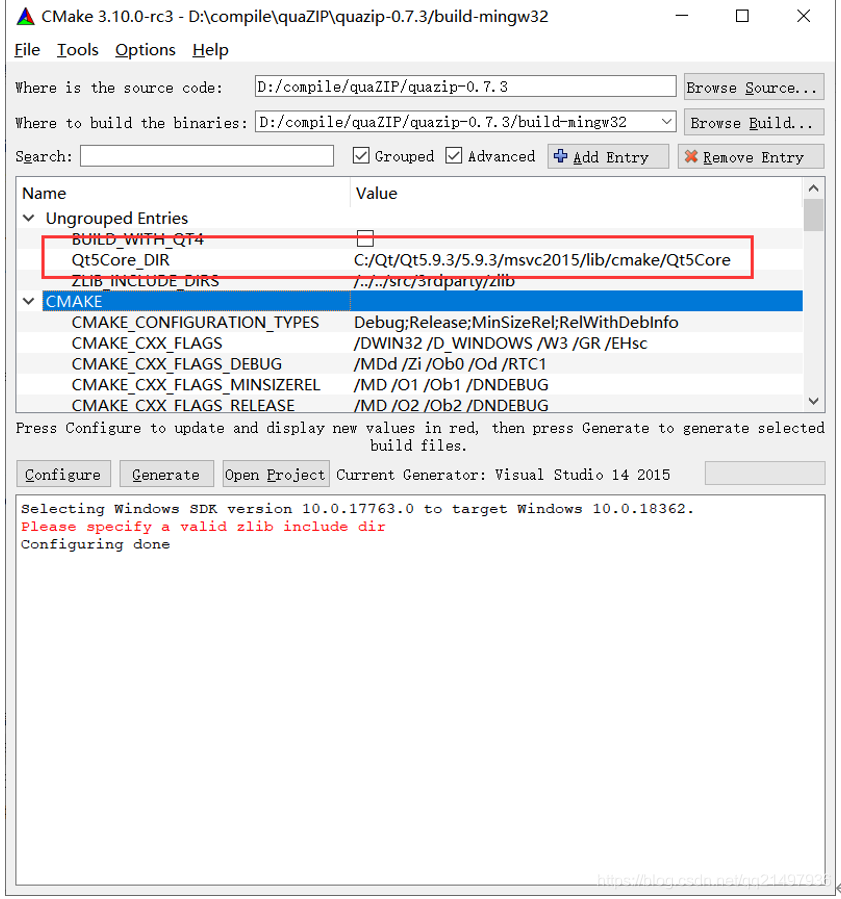
Task: Click the /MD /O1 /Ob1 /DNDEBUG value
Action: pyautogui.click(x=451, y=384)
